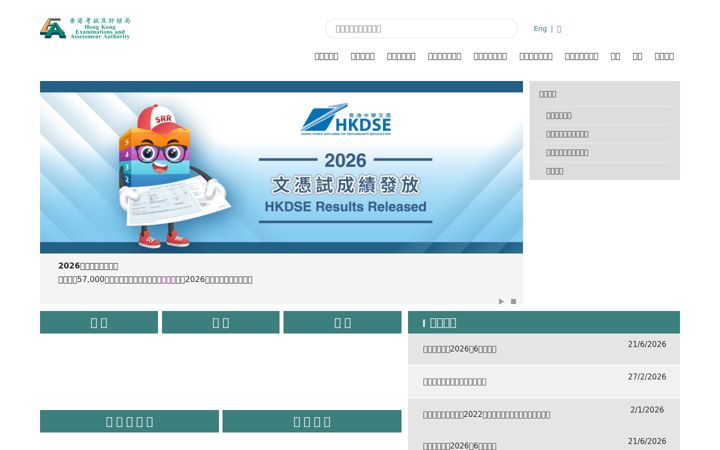Select the middle of three green tabs below banner
Screen dimensions: 720x450
(x=220, y=322)
